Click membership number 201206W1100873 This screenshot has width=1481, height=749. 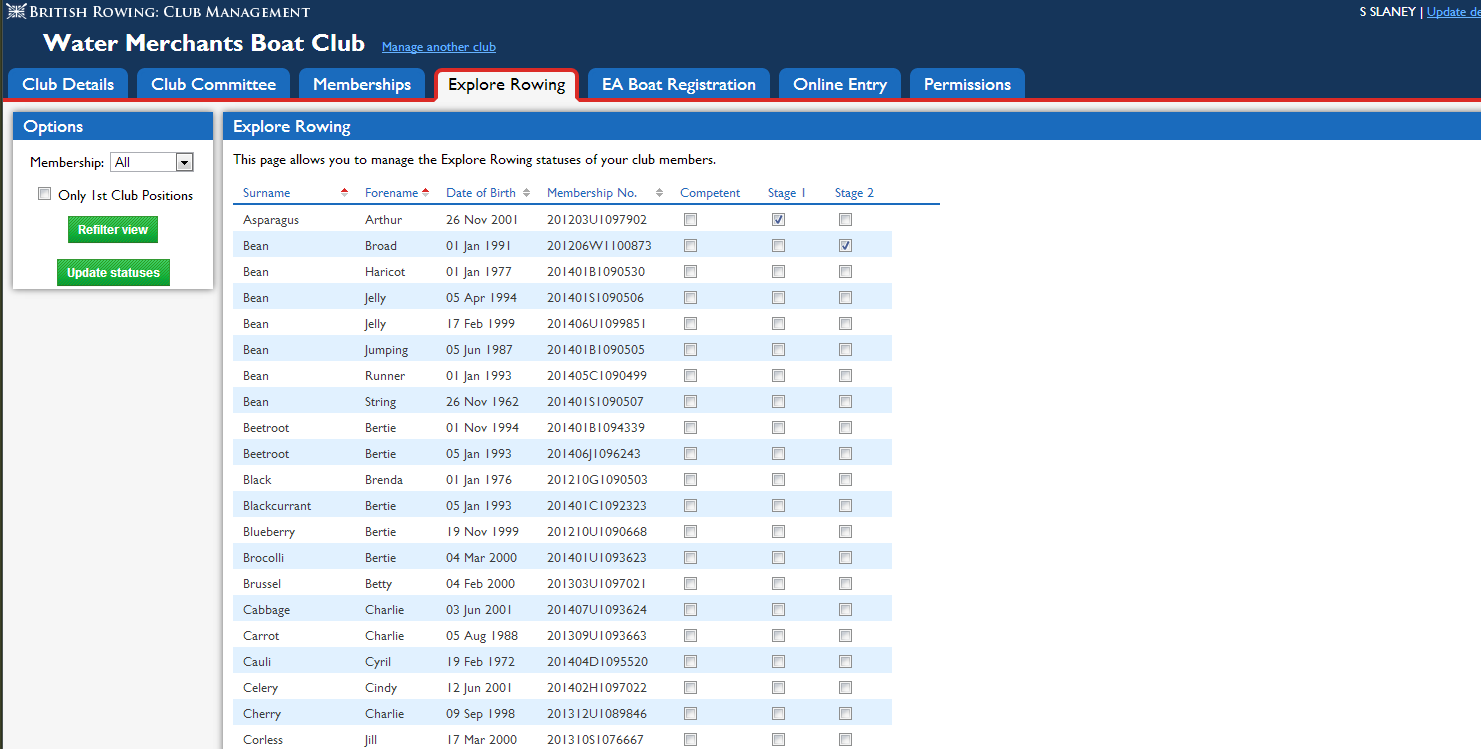pyautogui.click(x=599, y=246)
